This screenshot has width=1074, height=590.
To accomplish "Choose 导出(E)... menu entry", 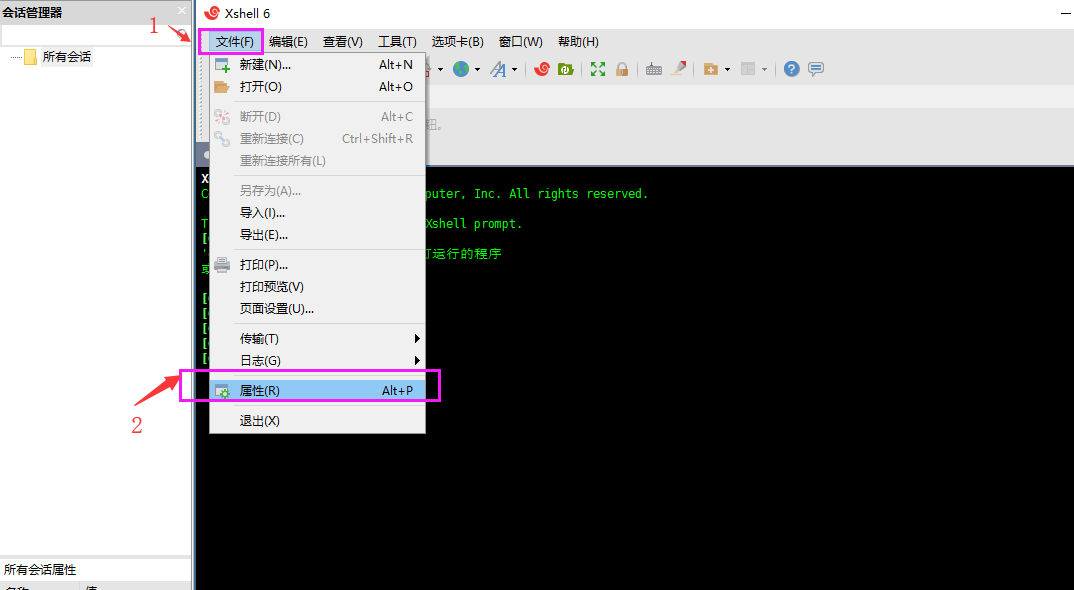I will pyautogui.click(x=317, y=234).
